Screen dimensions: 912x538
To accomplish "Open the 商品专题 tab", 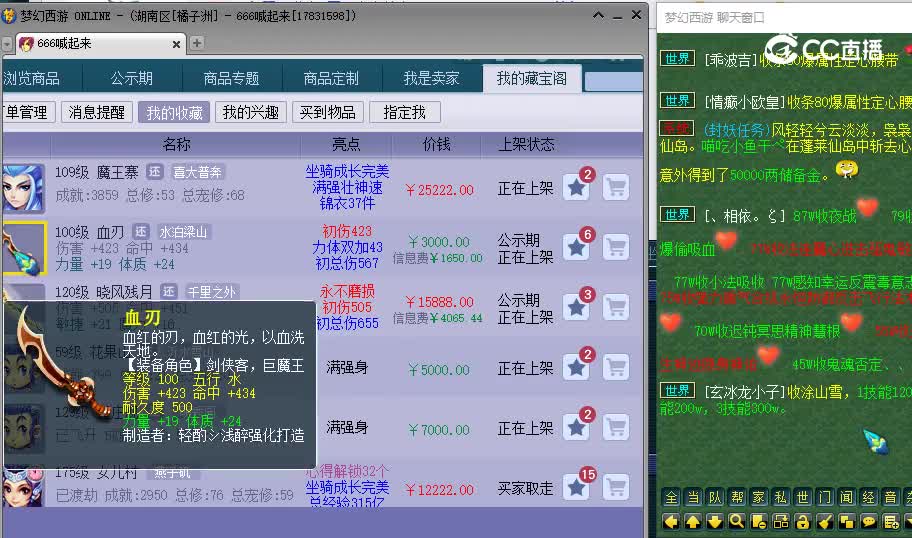I will 231,78.
